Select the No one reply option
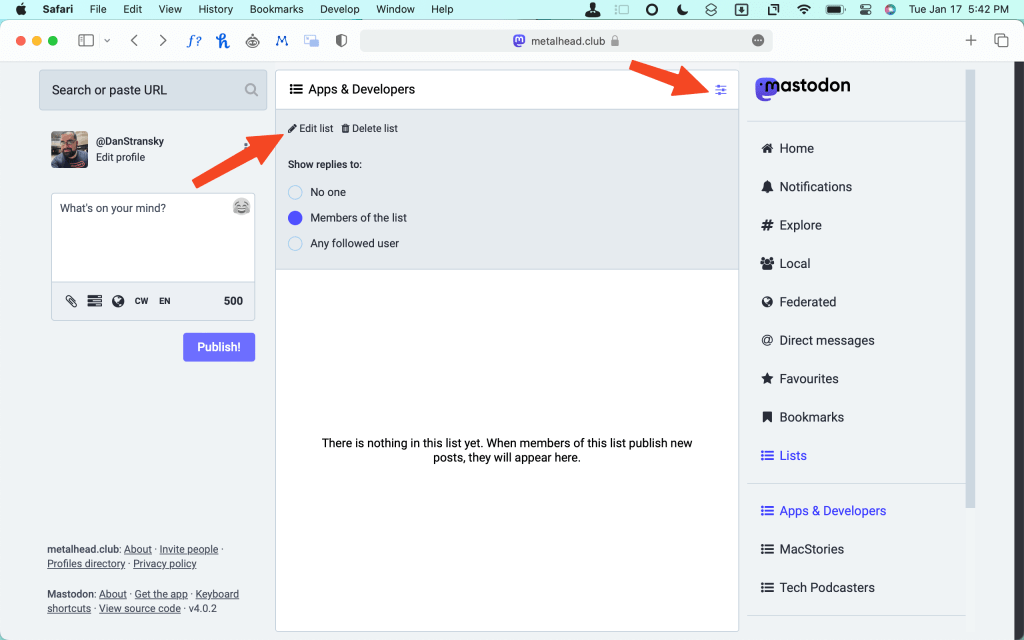 coord(295,191)
